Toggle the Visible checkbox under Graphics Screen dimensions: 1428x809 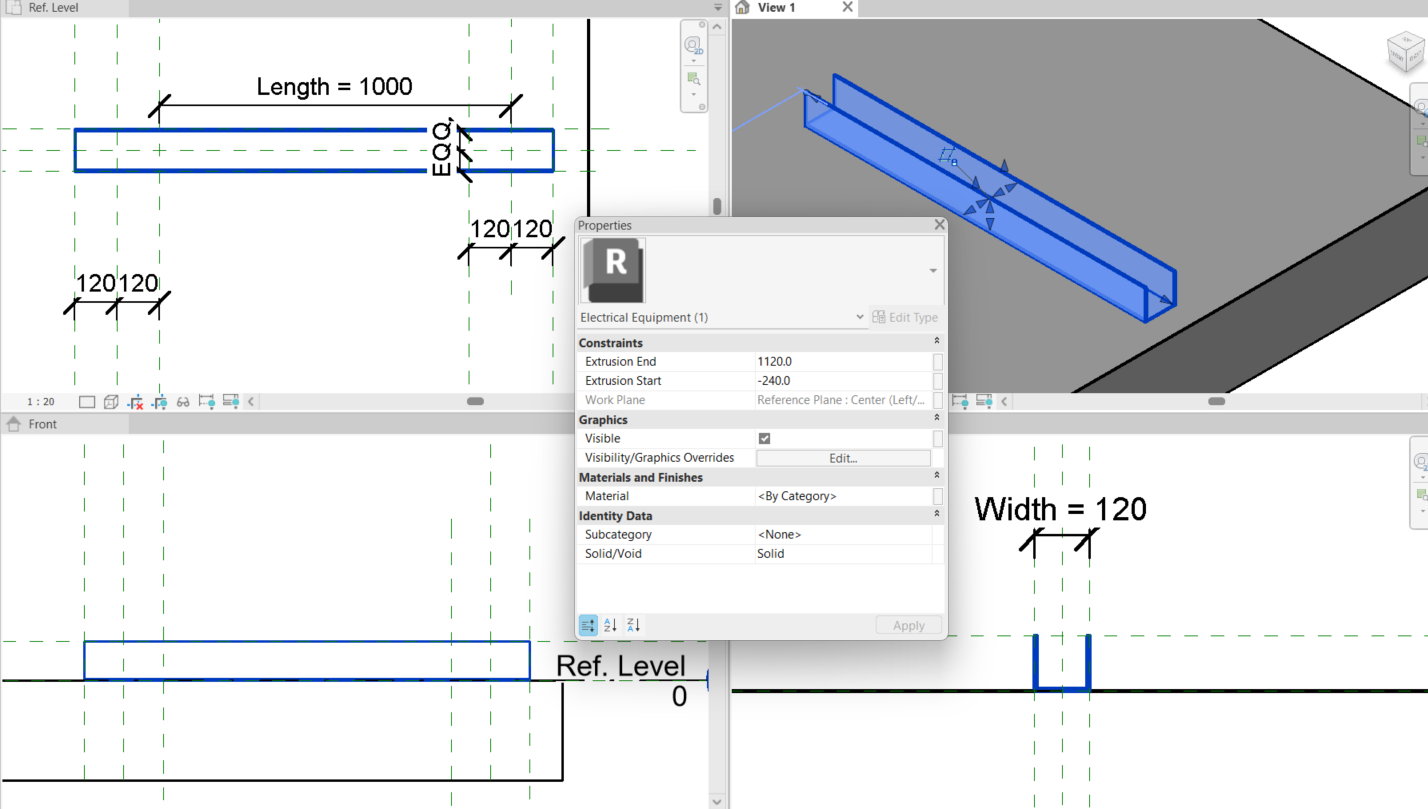tap(765, 438)
